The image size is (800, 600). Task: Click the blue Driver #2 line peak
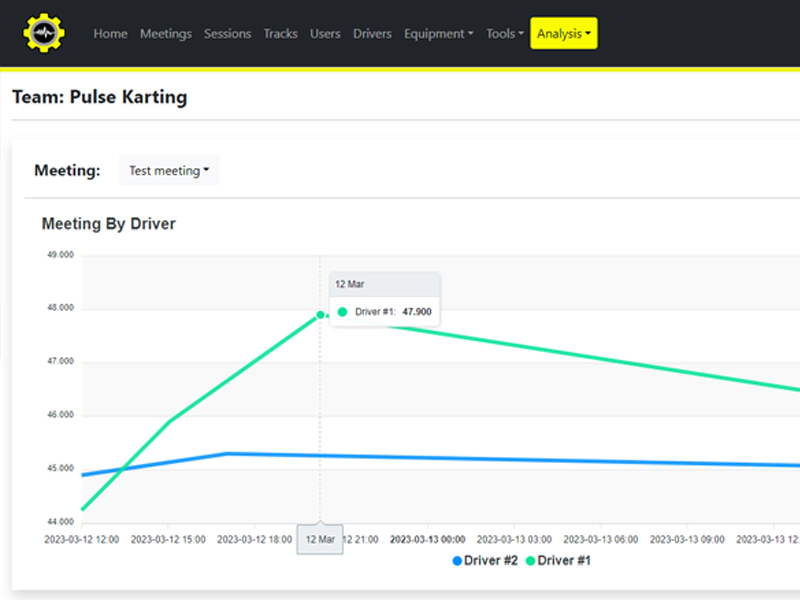tap(228, 453)
